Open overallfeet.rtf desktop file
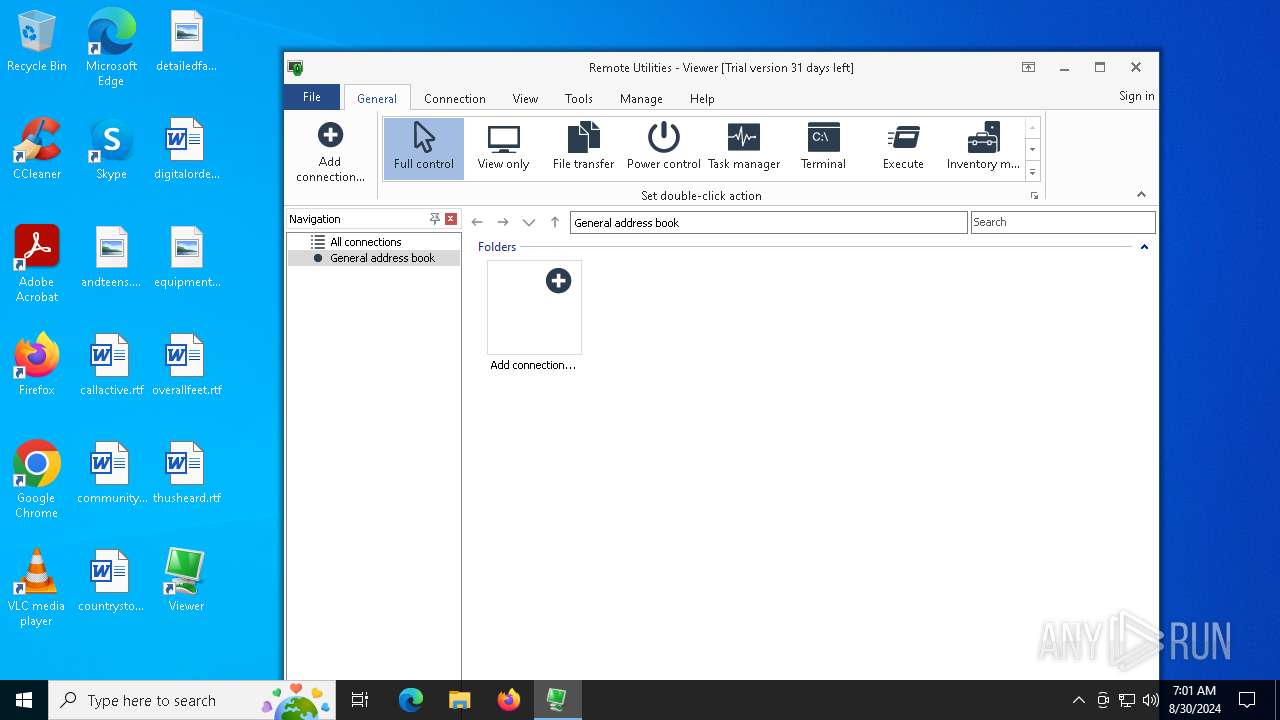Image resolution: width=1280 pixels, height=720 pixels. tap(186, 366)
